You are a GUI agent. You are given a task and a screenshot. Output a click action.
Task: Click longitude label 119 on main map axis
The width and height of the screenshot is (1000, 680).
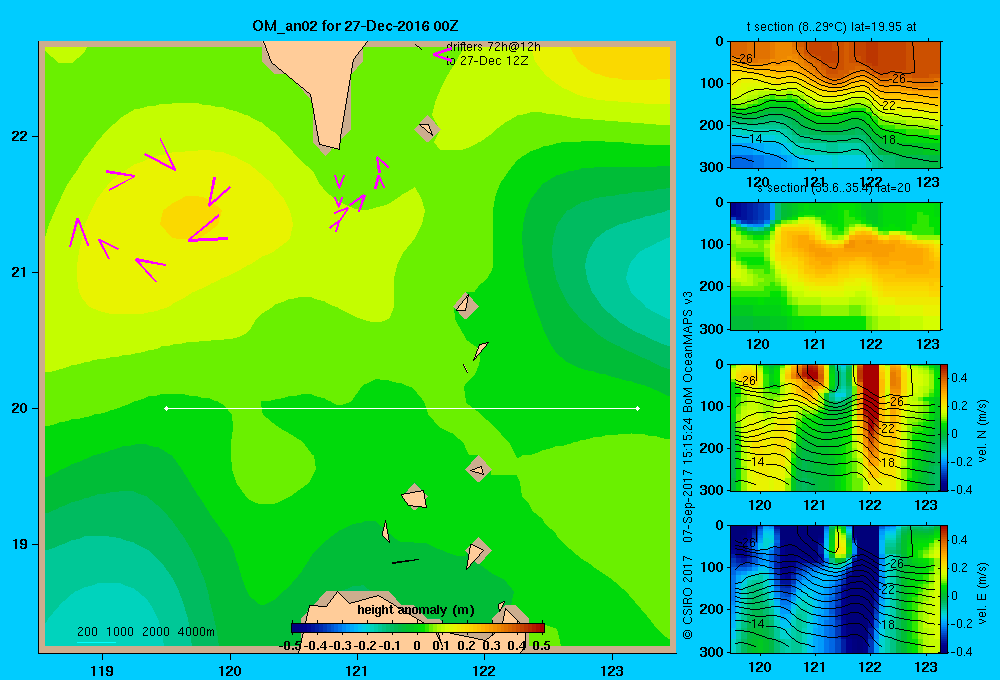click(x=102, y=670)
